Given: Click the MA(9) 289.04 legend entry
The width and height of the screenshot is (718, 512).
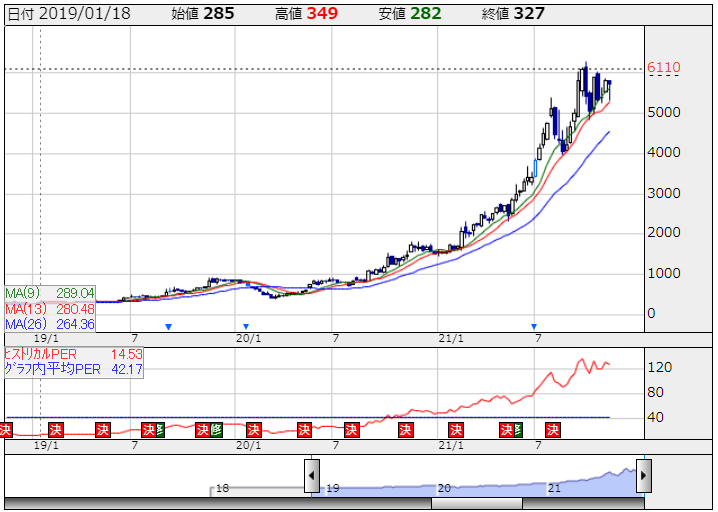Looking at the screenshot, I should pos(50,293).
